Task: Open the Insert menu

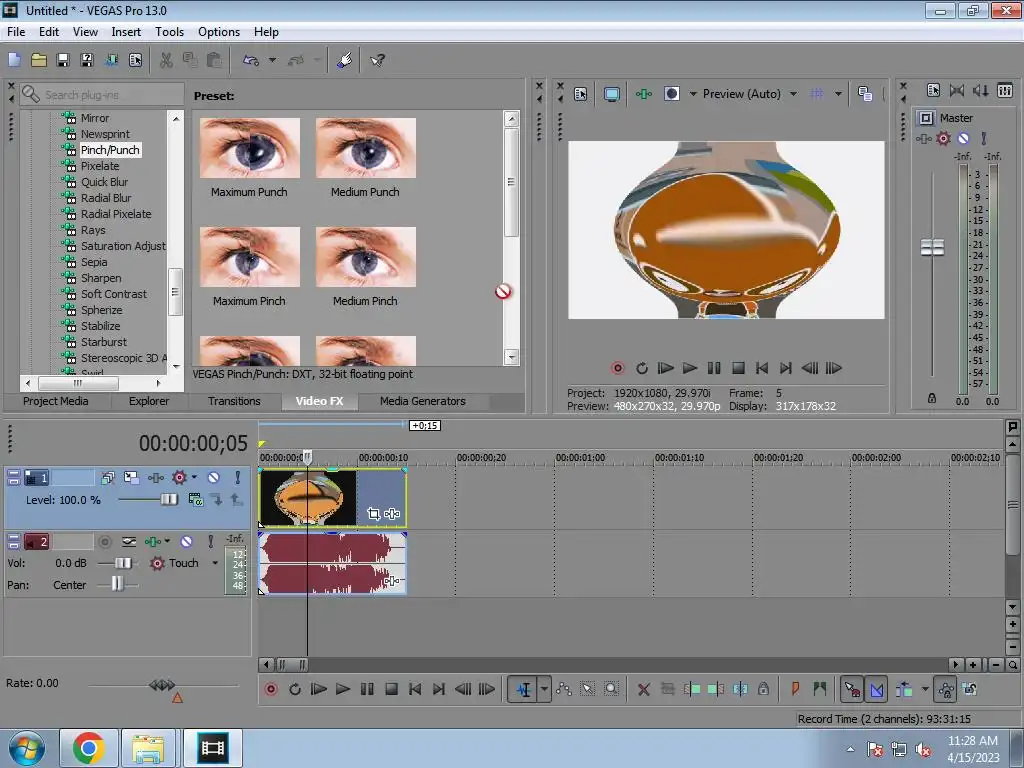Action: 126,32
